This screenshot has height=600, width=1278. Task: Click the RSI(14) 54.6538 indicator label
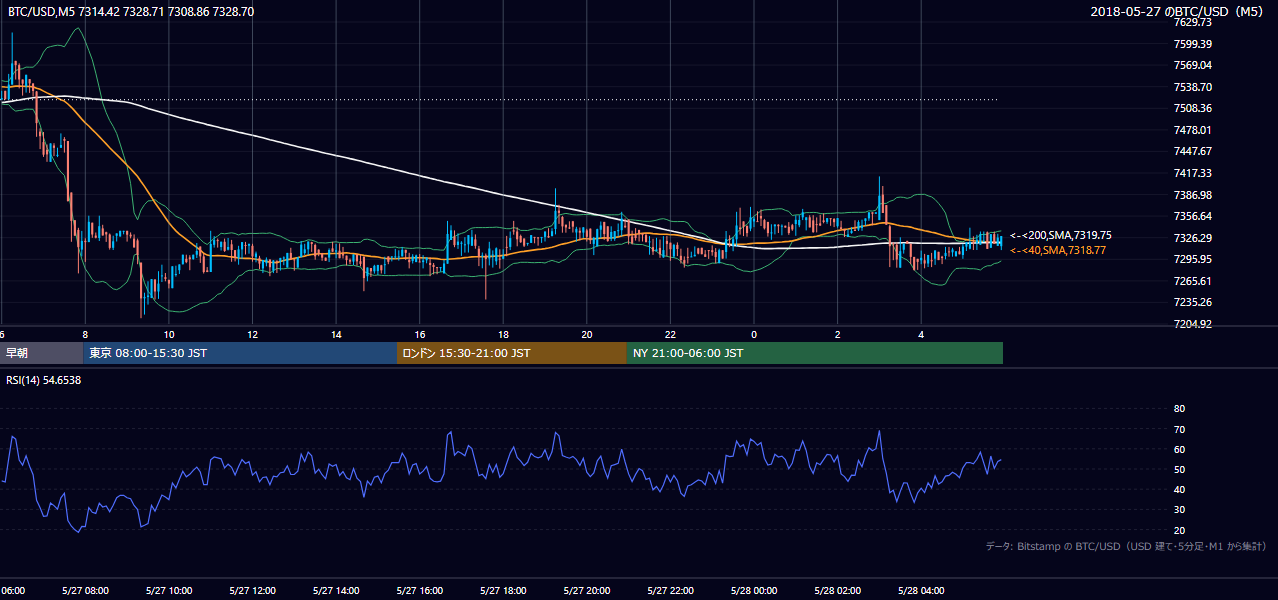(x=43, y=380)
